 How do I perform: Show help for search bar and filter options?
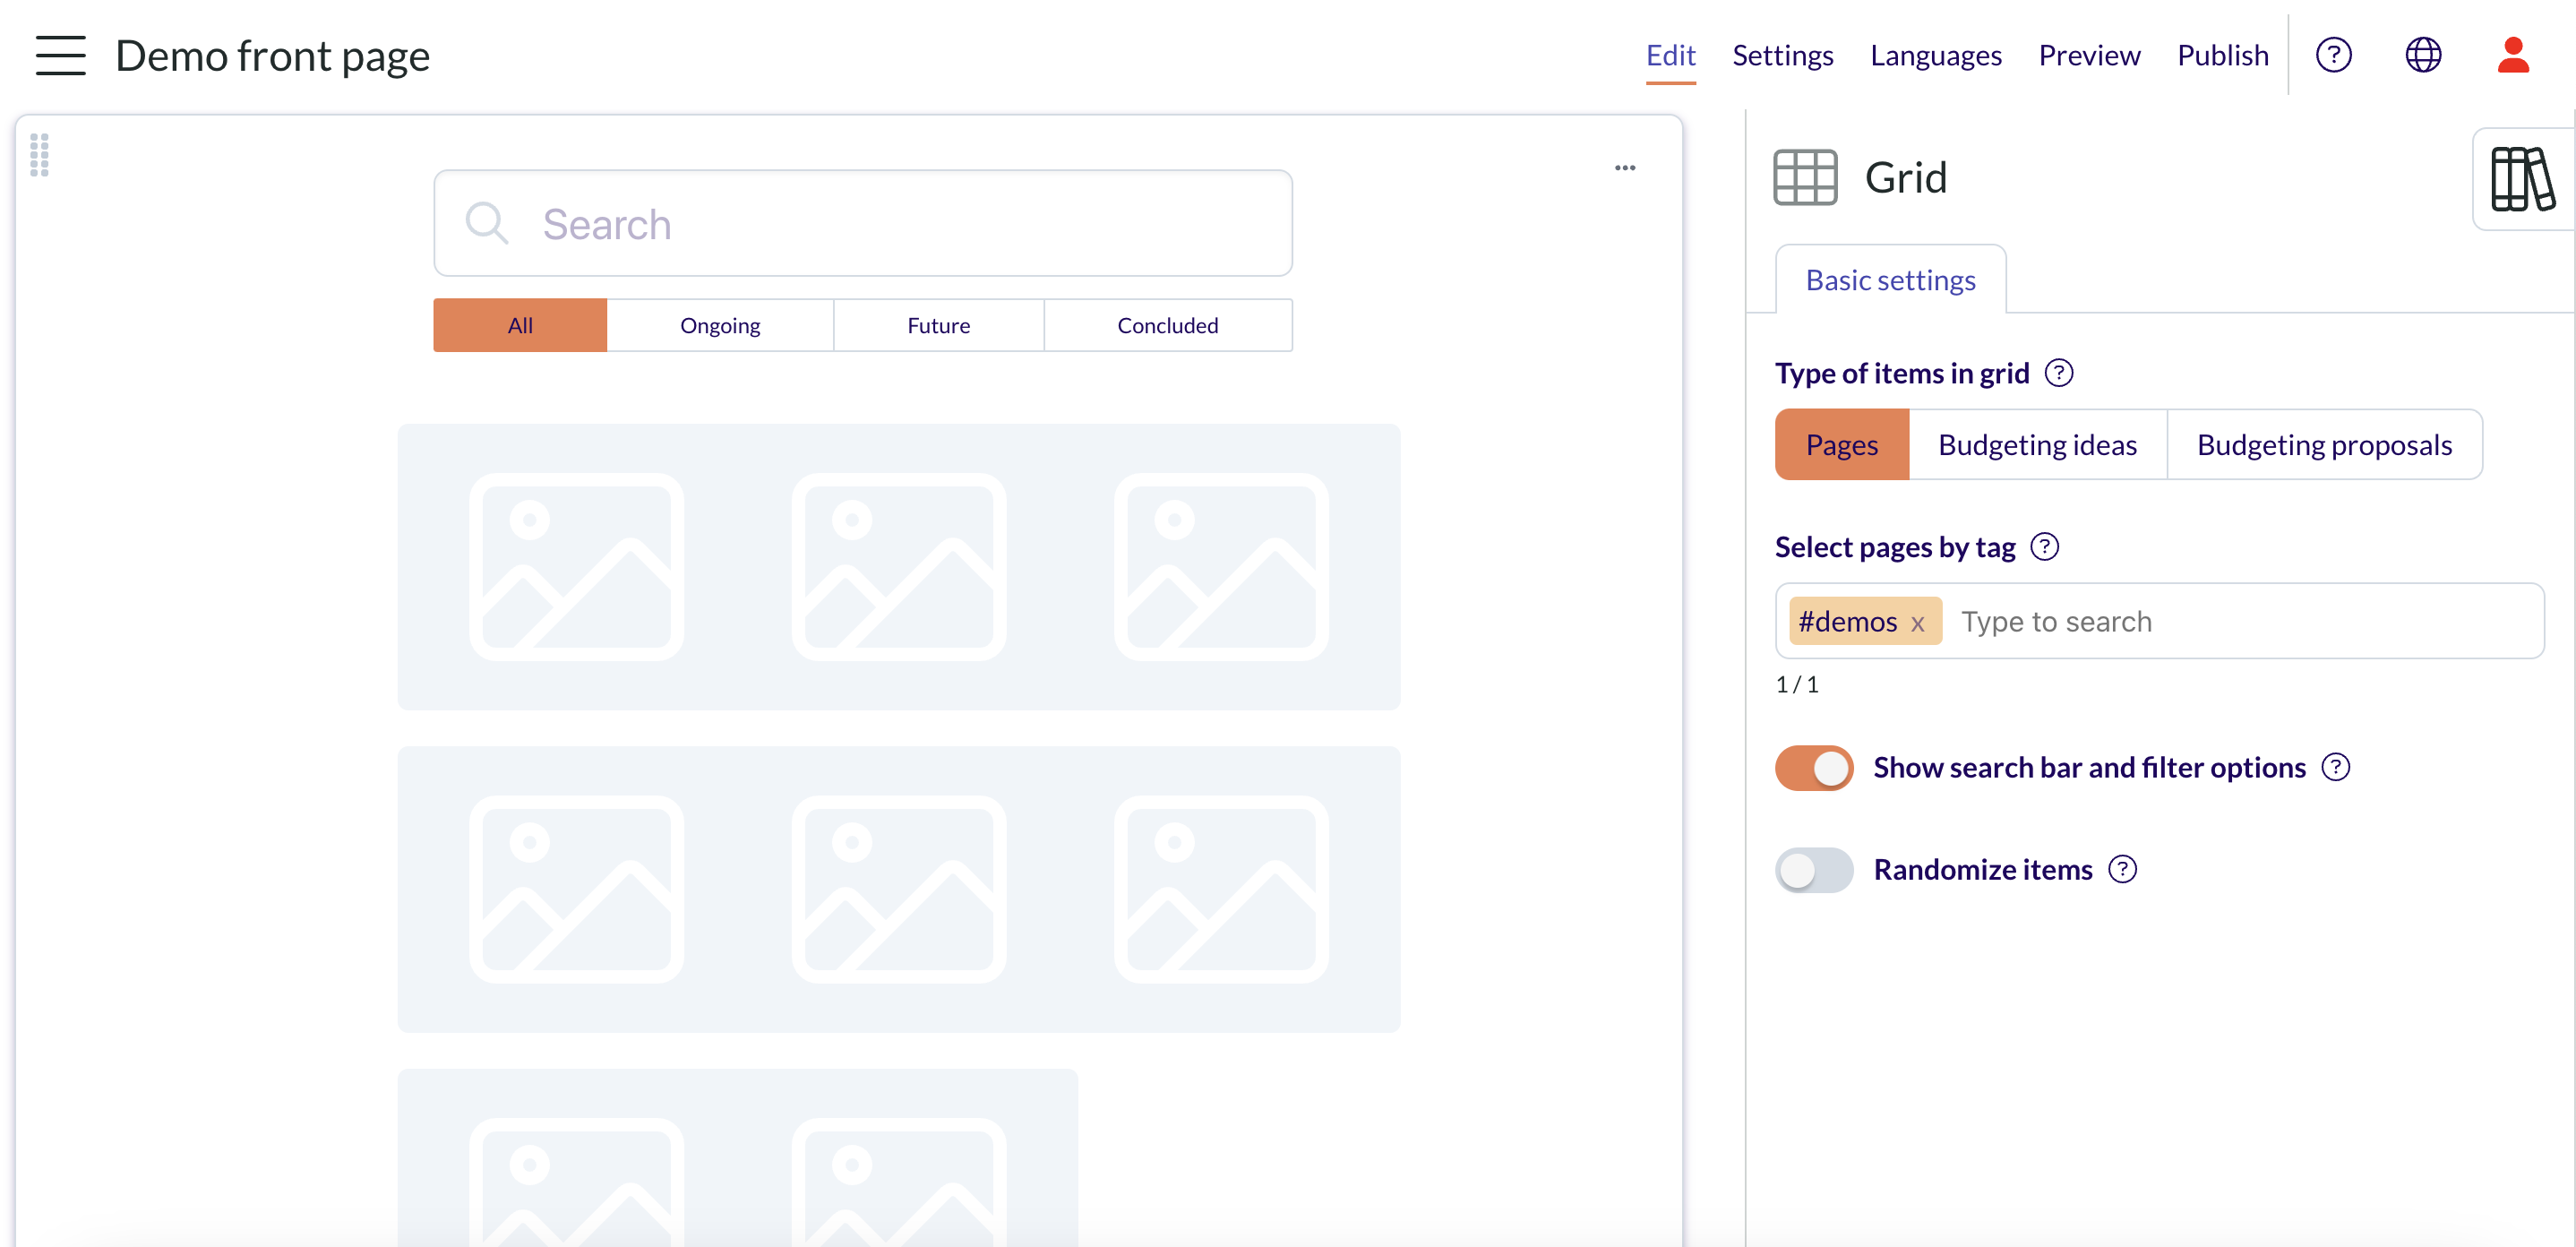tap(2335, 767)
